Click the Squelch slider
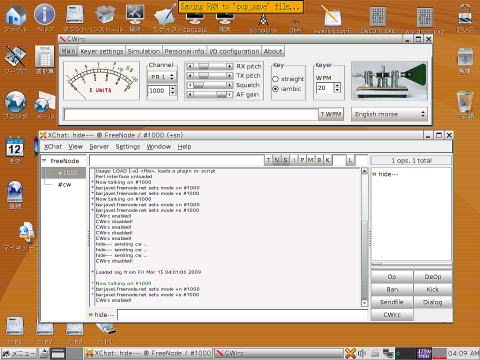The width and height of the screenshot is (480, 360). [x=210, y=85]
